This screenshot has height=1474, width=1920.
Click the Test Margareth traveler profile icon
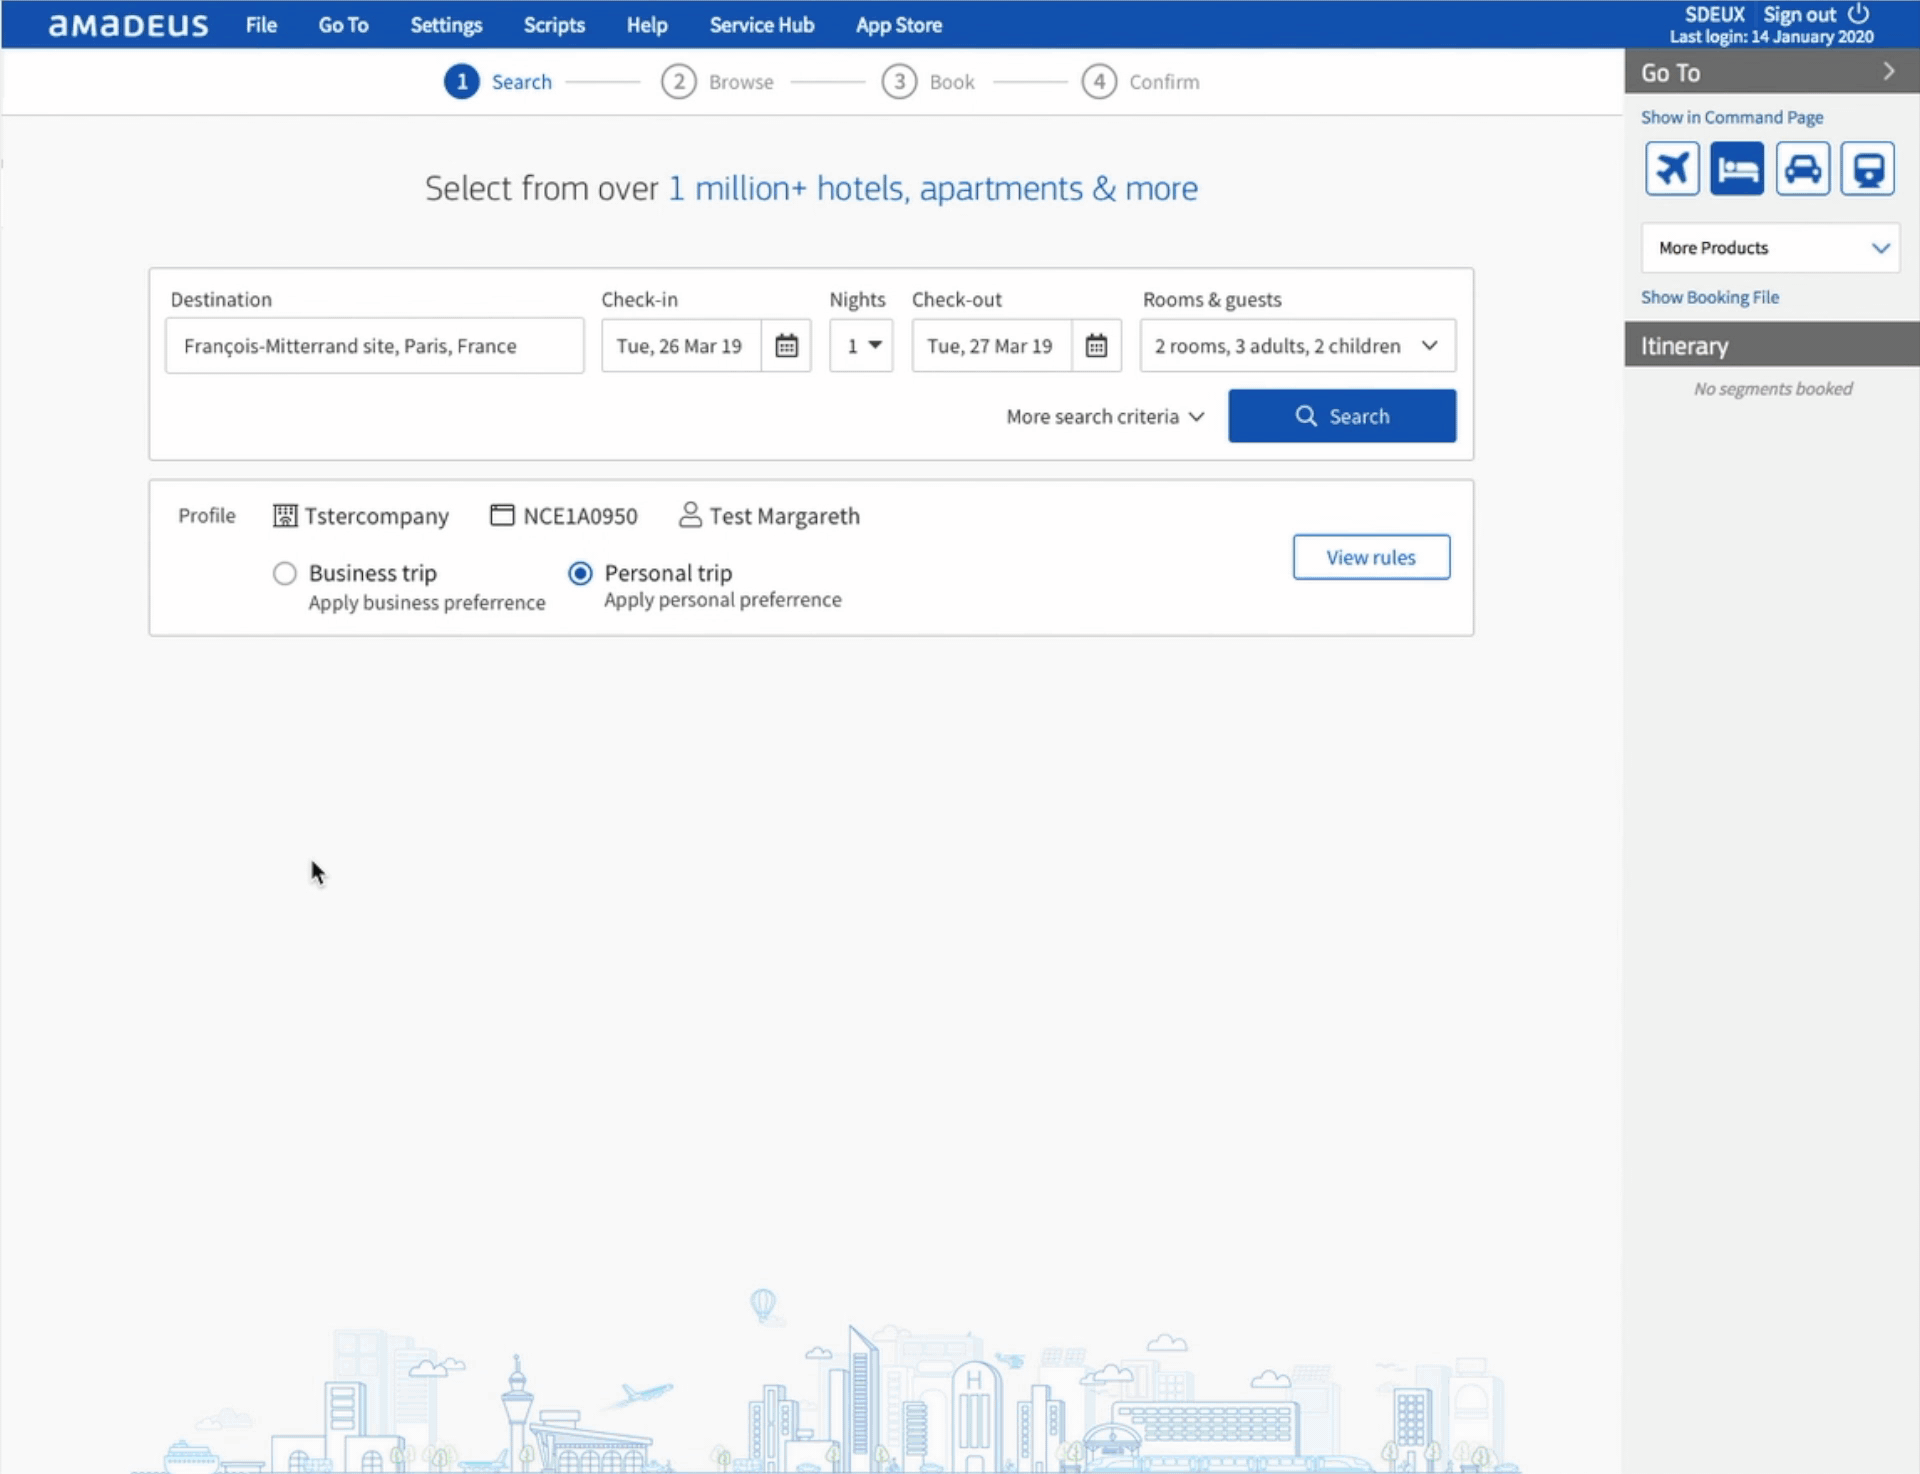689,515
